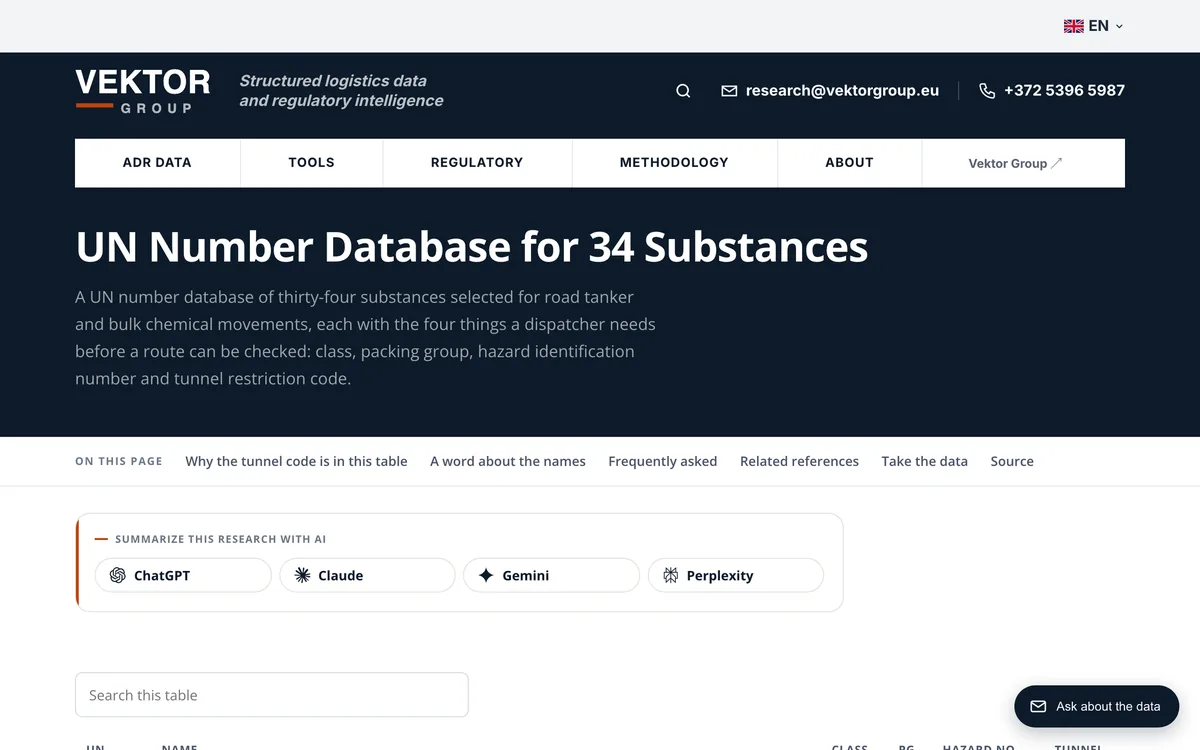Jump to Source section

click(x=1012, y=461)
